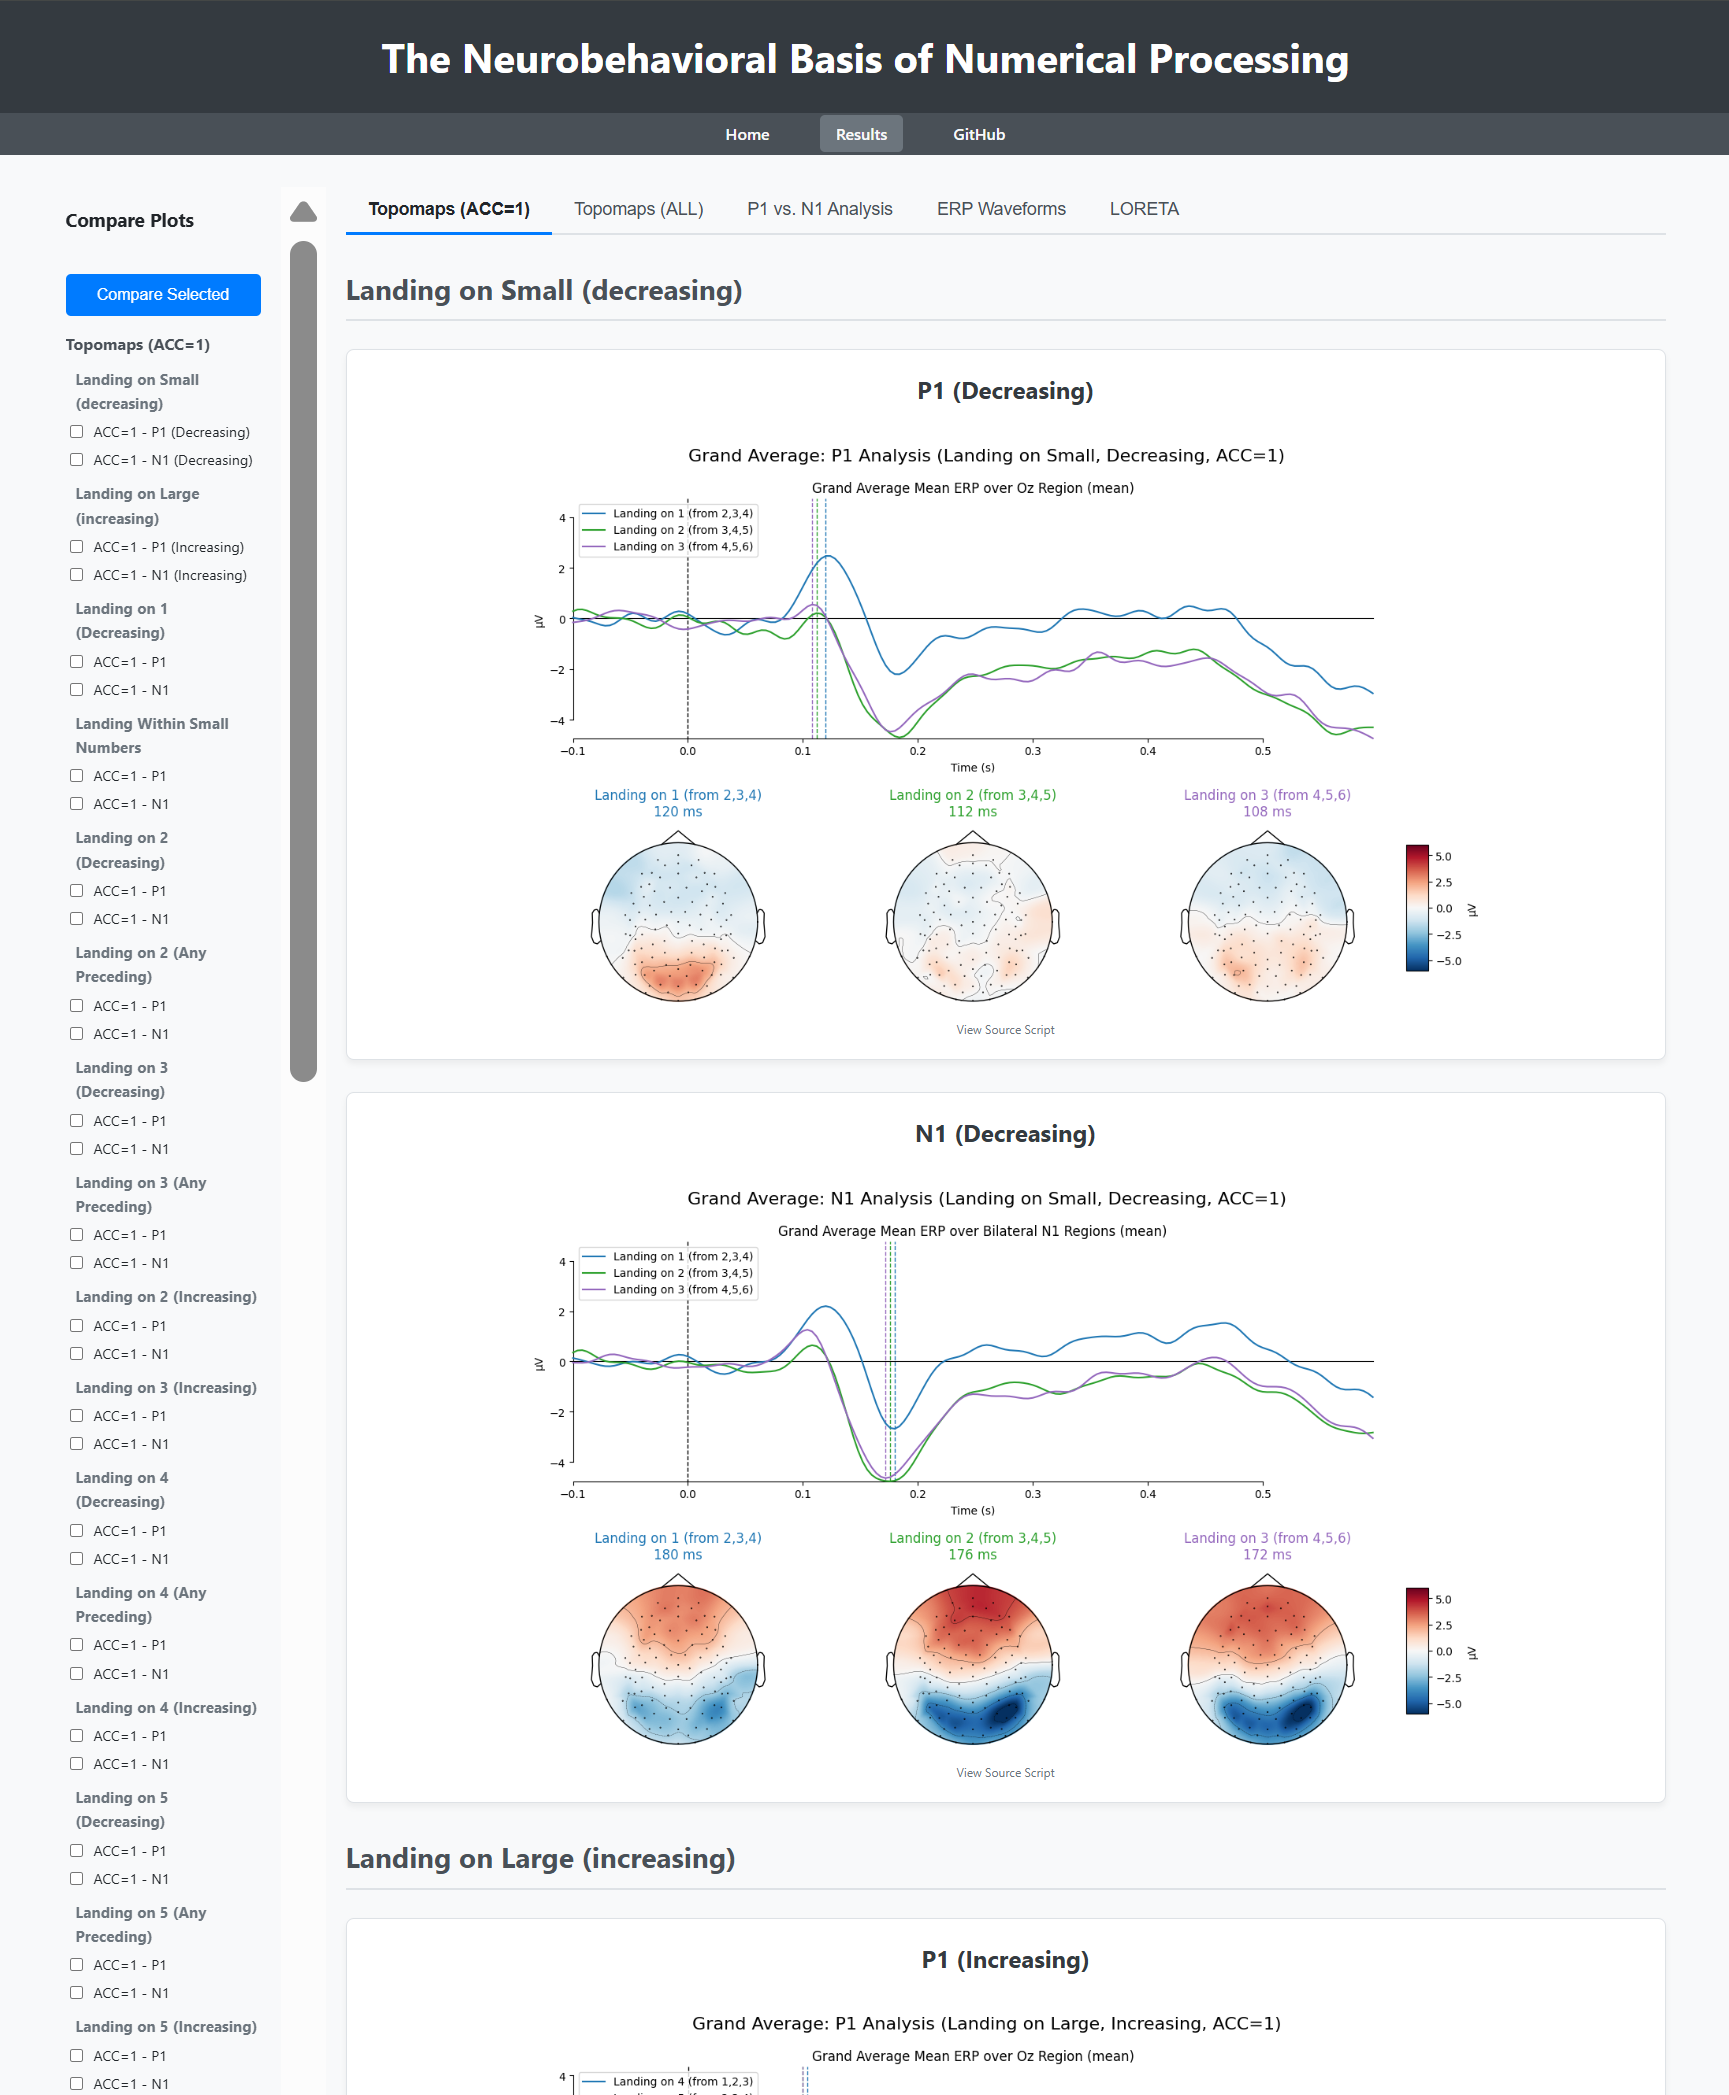Open View Source Script under P1 (Decreasing)
Screen dimensions: 1729x2095
coord(1005,1030)
